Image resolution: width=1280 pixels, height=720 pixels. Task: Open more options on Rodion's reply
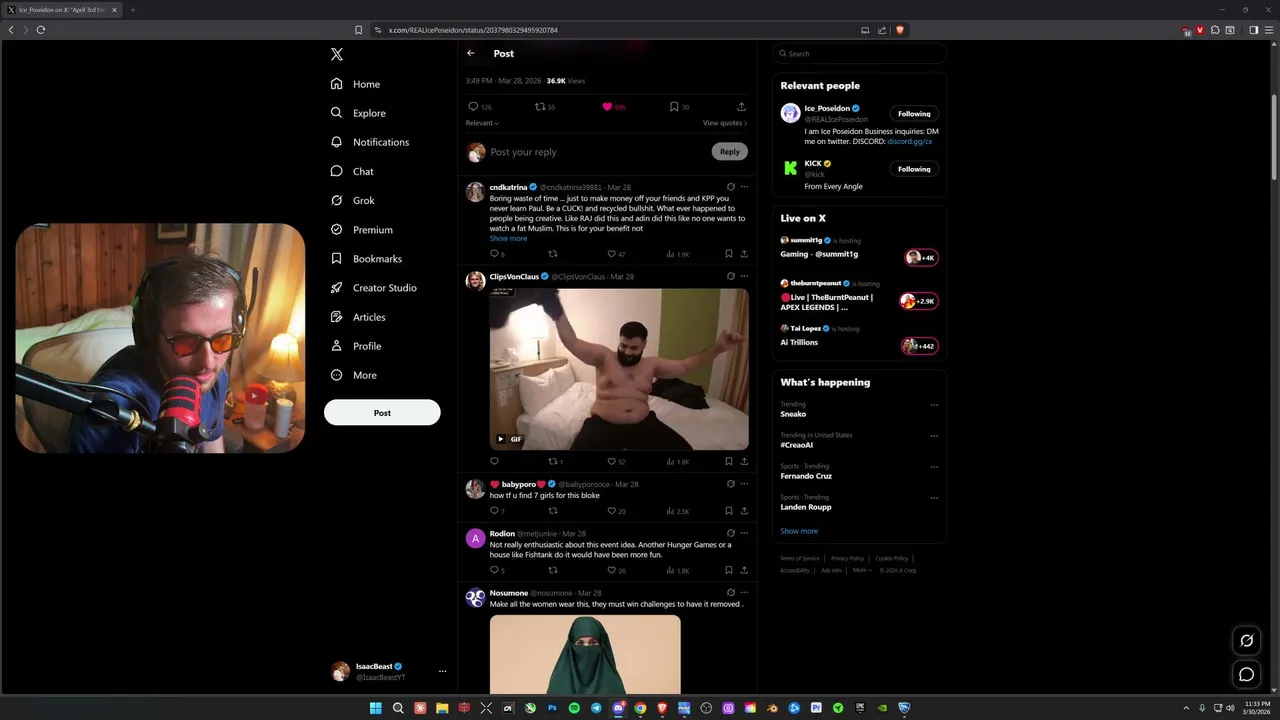(x=744, y=533)
